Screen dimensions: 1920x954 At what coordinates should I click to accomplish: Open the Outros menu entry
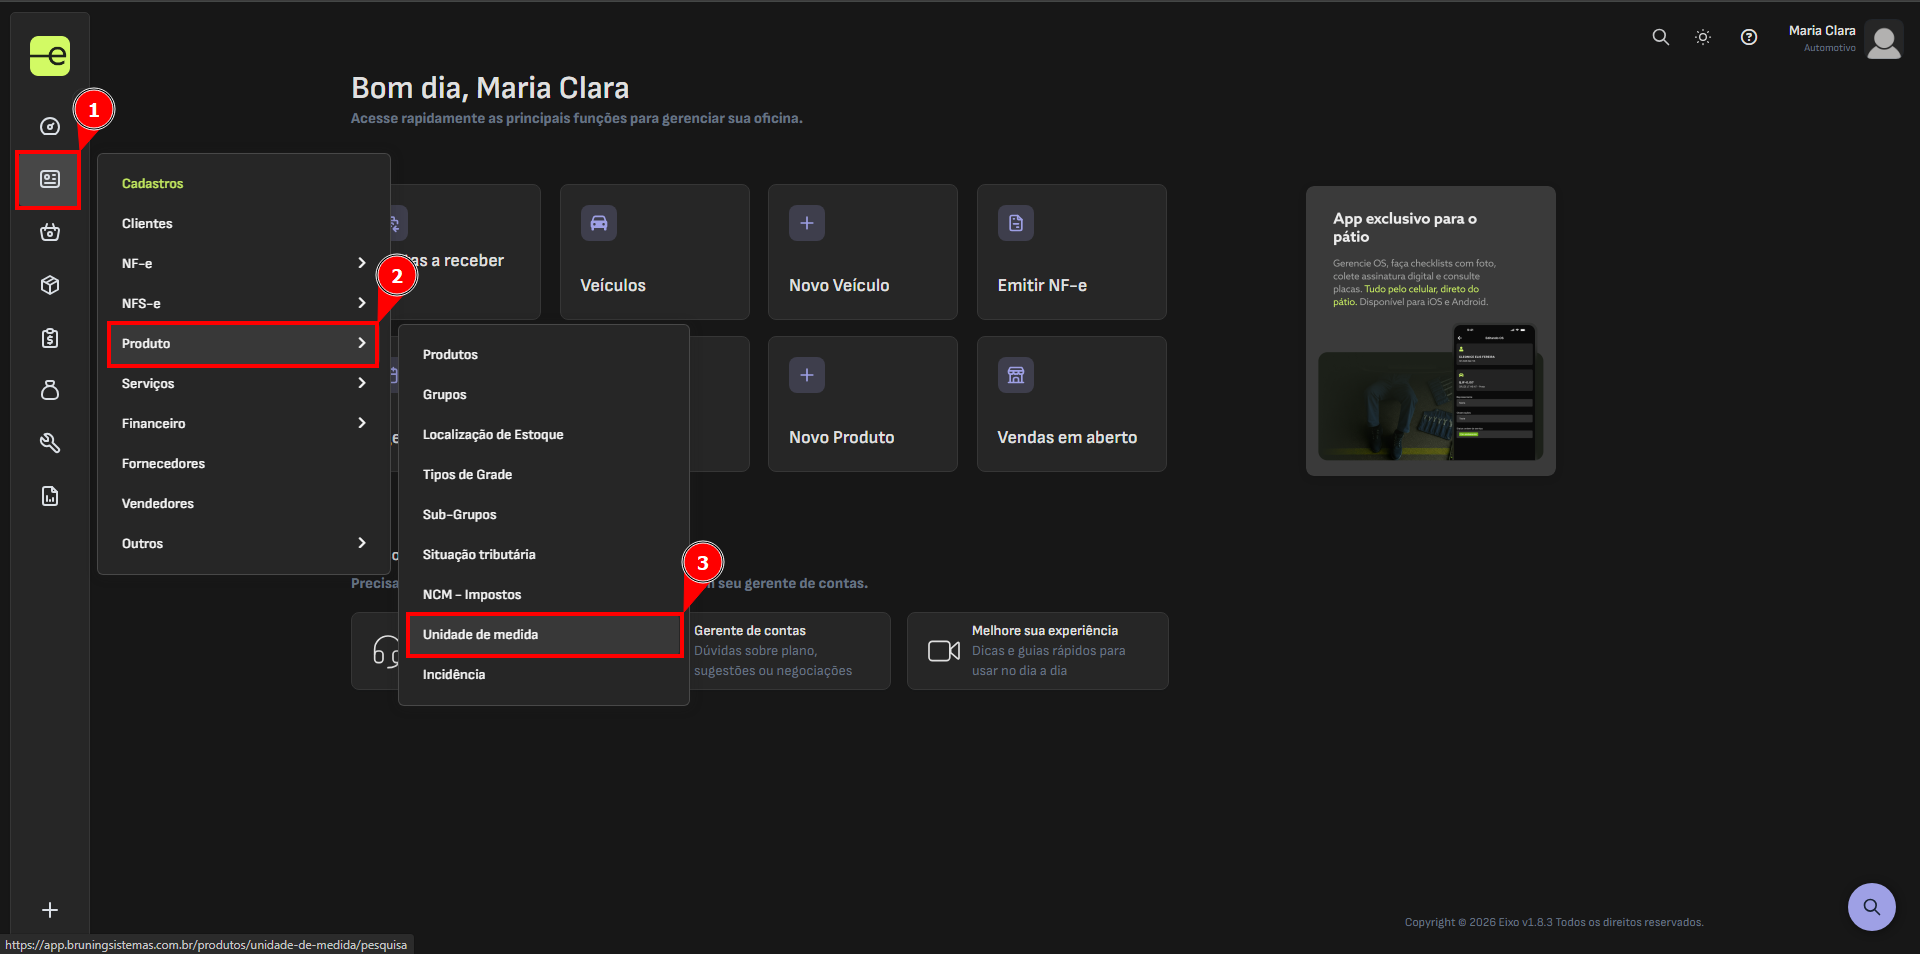[x=244, y=543]
